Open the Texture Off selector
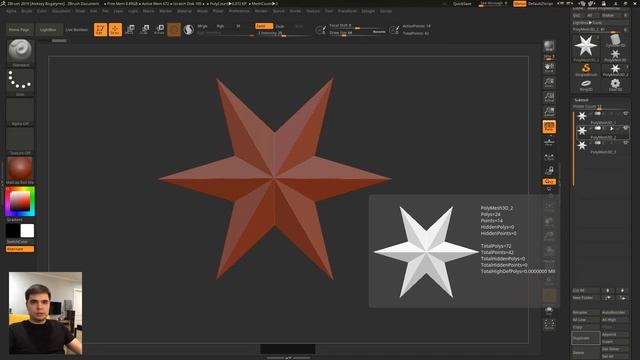Viewport: 640px width, 360px height. click(20, 141)
